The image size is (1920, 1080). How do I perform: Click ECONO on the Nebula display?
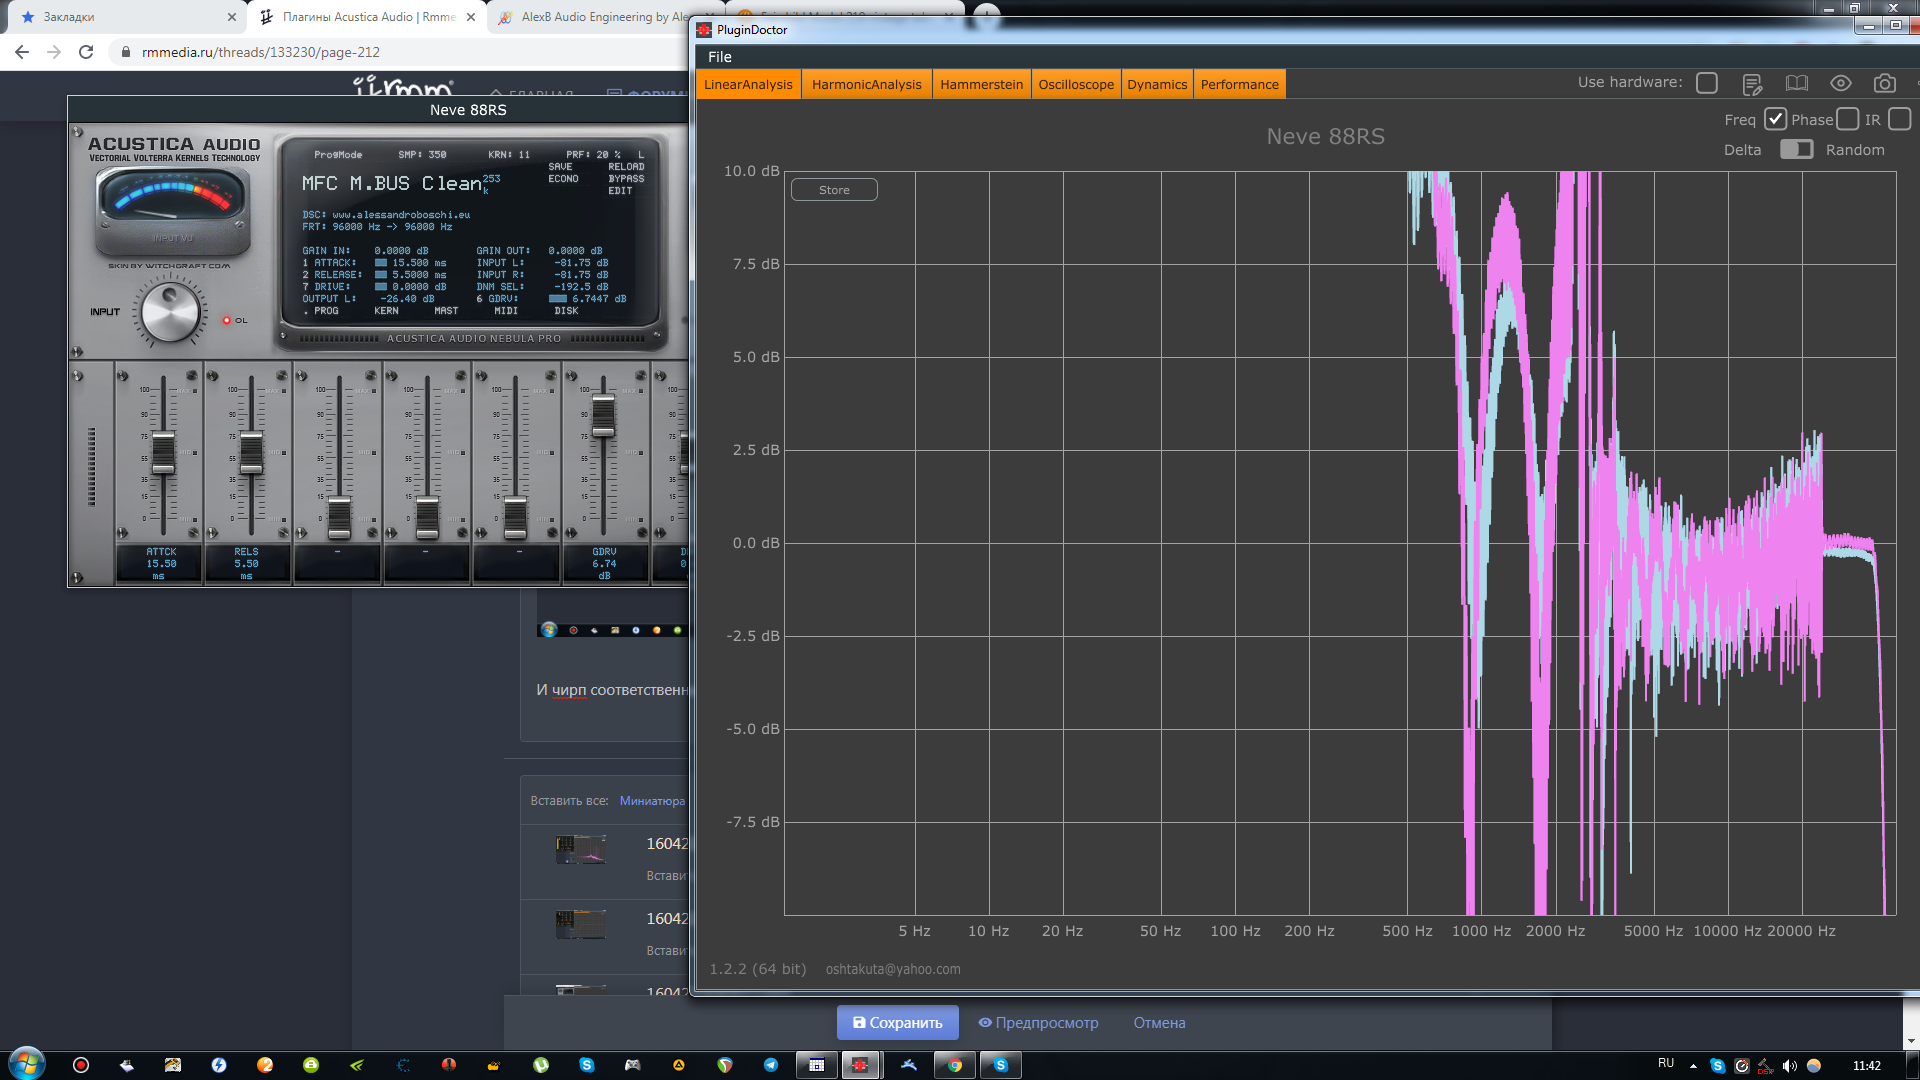click(563, 179)
